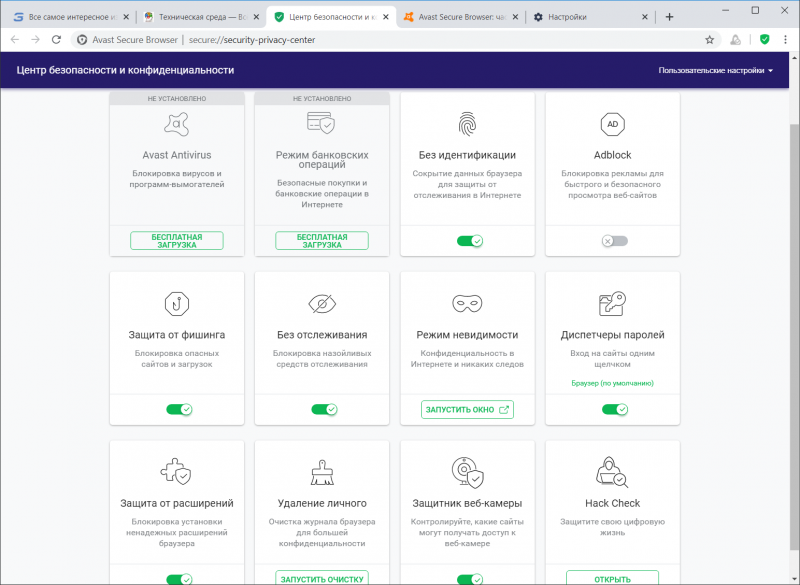Viewport: 800px width, 585px height.
Task: Open Hack Check with Открыть button
Action: [x=612, y=578]
